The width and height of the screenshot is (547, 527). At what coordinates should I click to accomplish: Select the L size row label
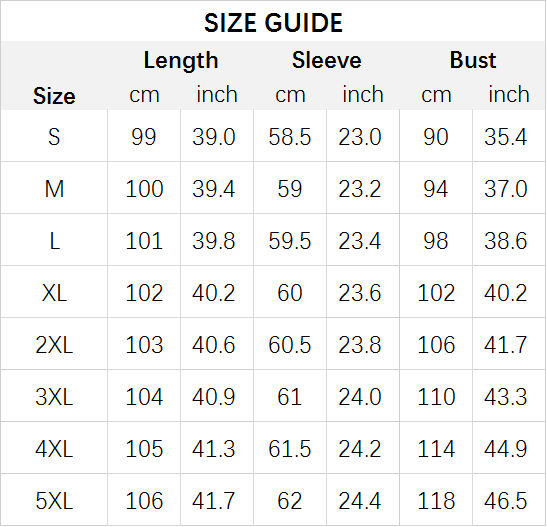[x=54, y=241]
